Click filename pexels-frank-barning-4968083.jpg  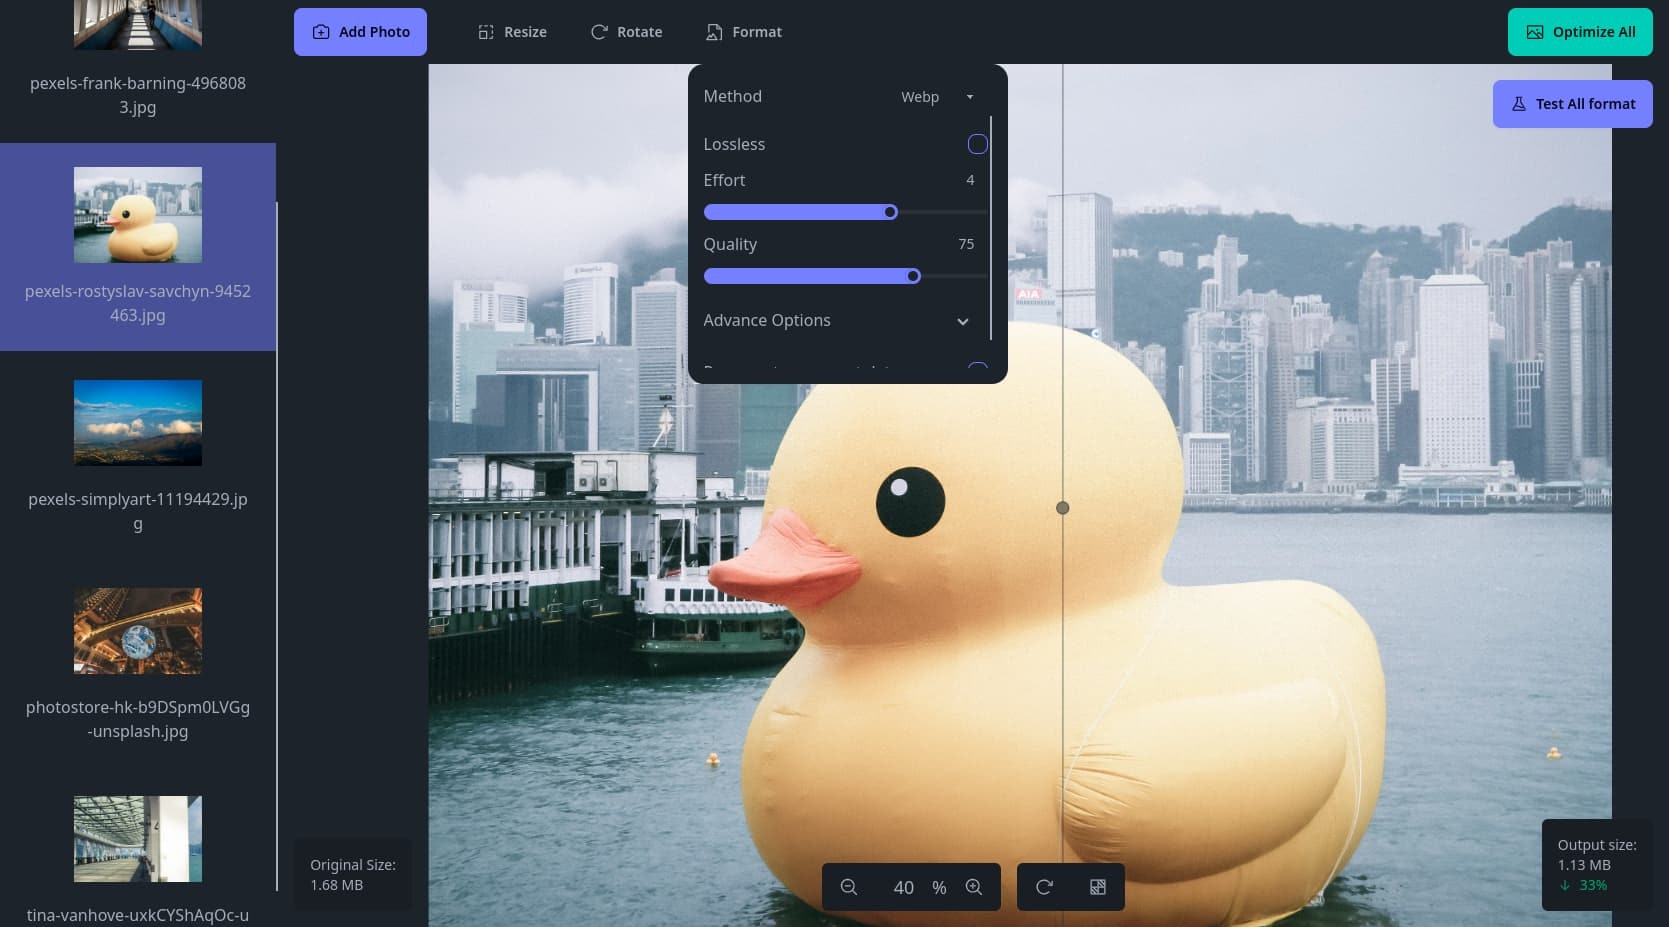(x=138, y=95)
